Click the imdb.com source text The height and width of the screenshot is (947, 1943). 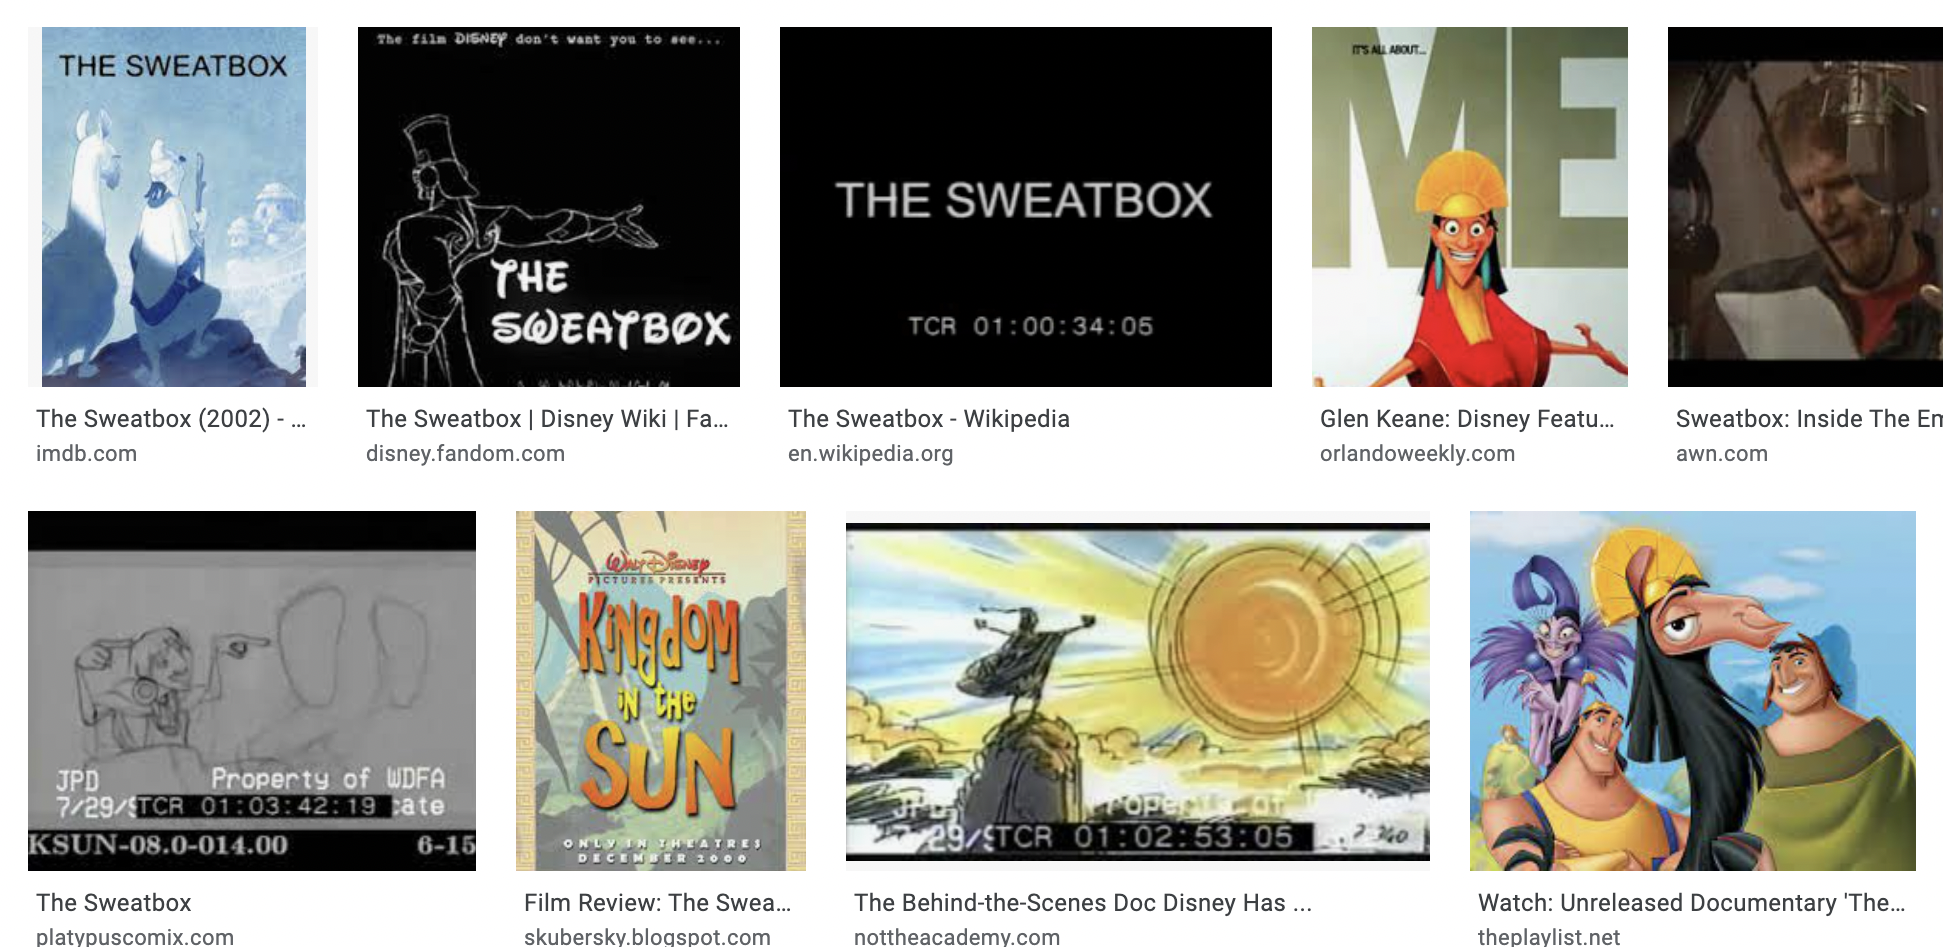pyautogui.click(x=87, y=454)
